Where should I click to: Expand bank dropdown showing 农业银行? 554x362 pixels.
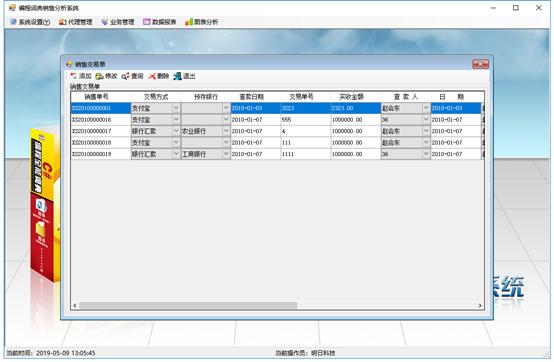226,131
